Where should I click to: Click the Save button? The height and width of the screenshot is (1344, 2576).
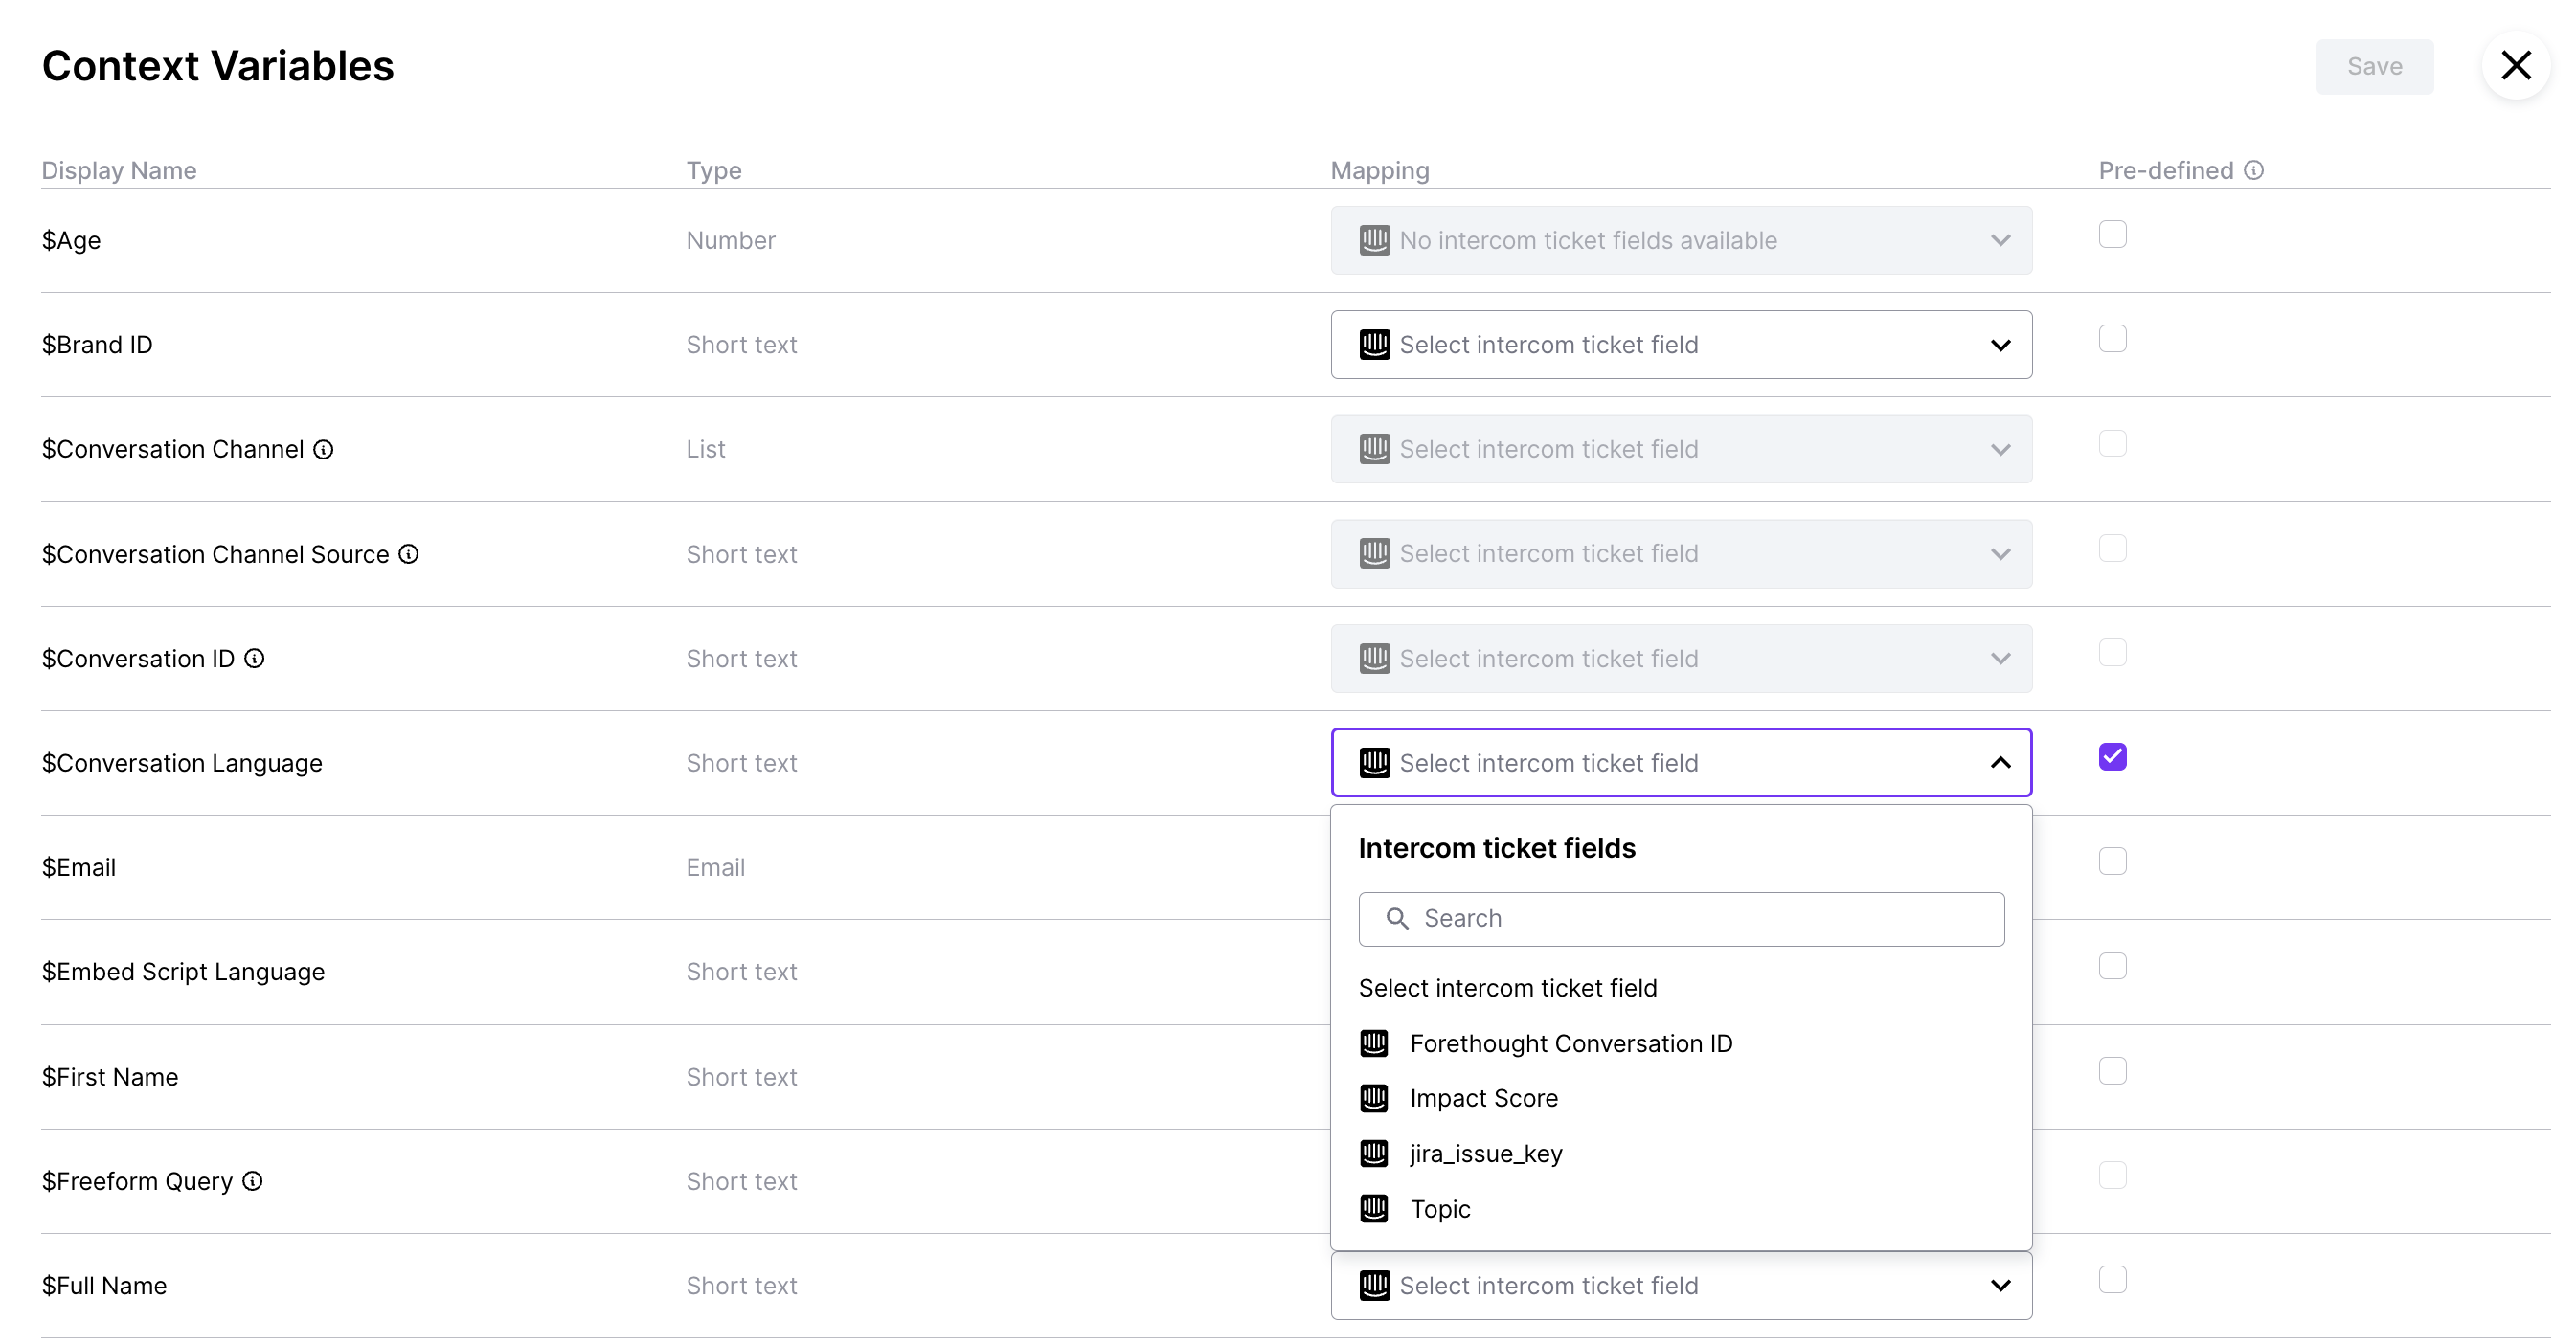tap(2374, 66)
